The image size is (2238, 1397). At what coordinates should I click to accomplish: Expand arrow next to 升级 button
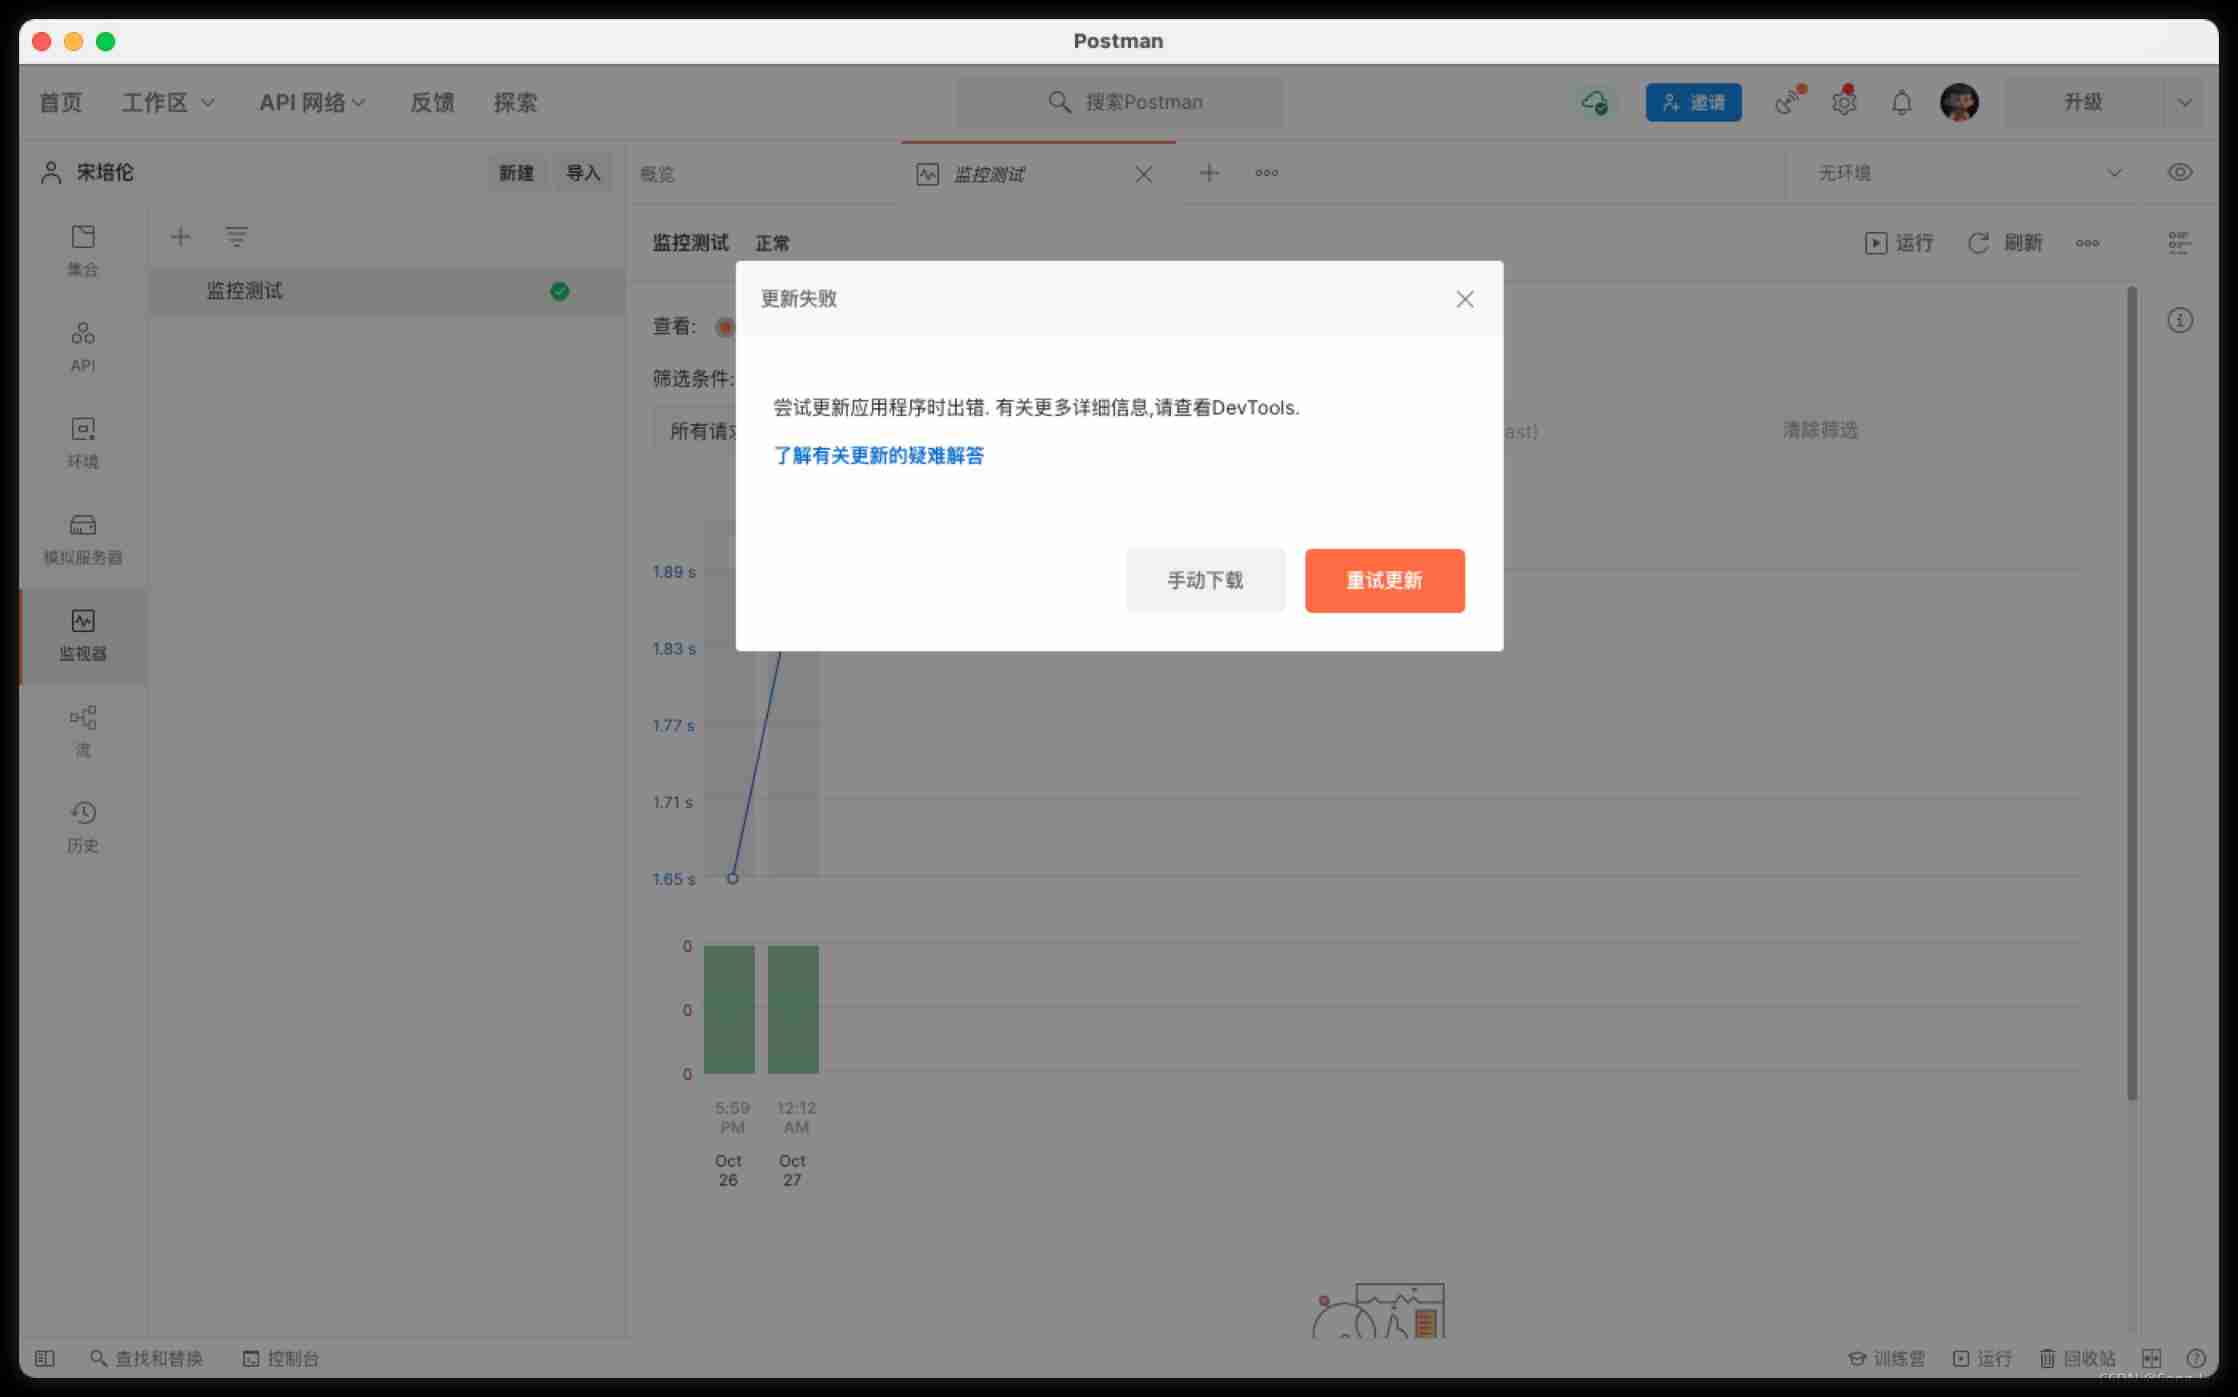tap(2184, 102)
